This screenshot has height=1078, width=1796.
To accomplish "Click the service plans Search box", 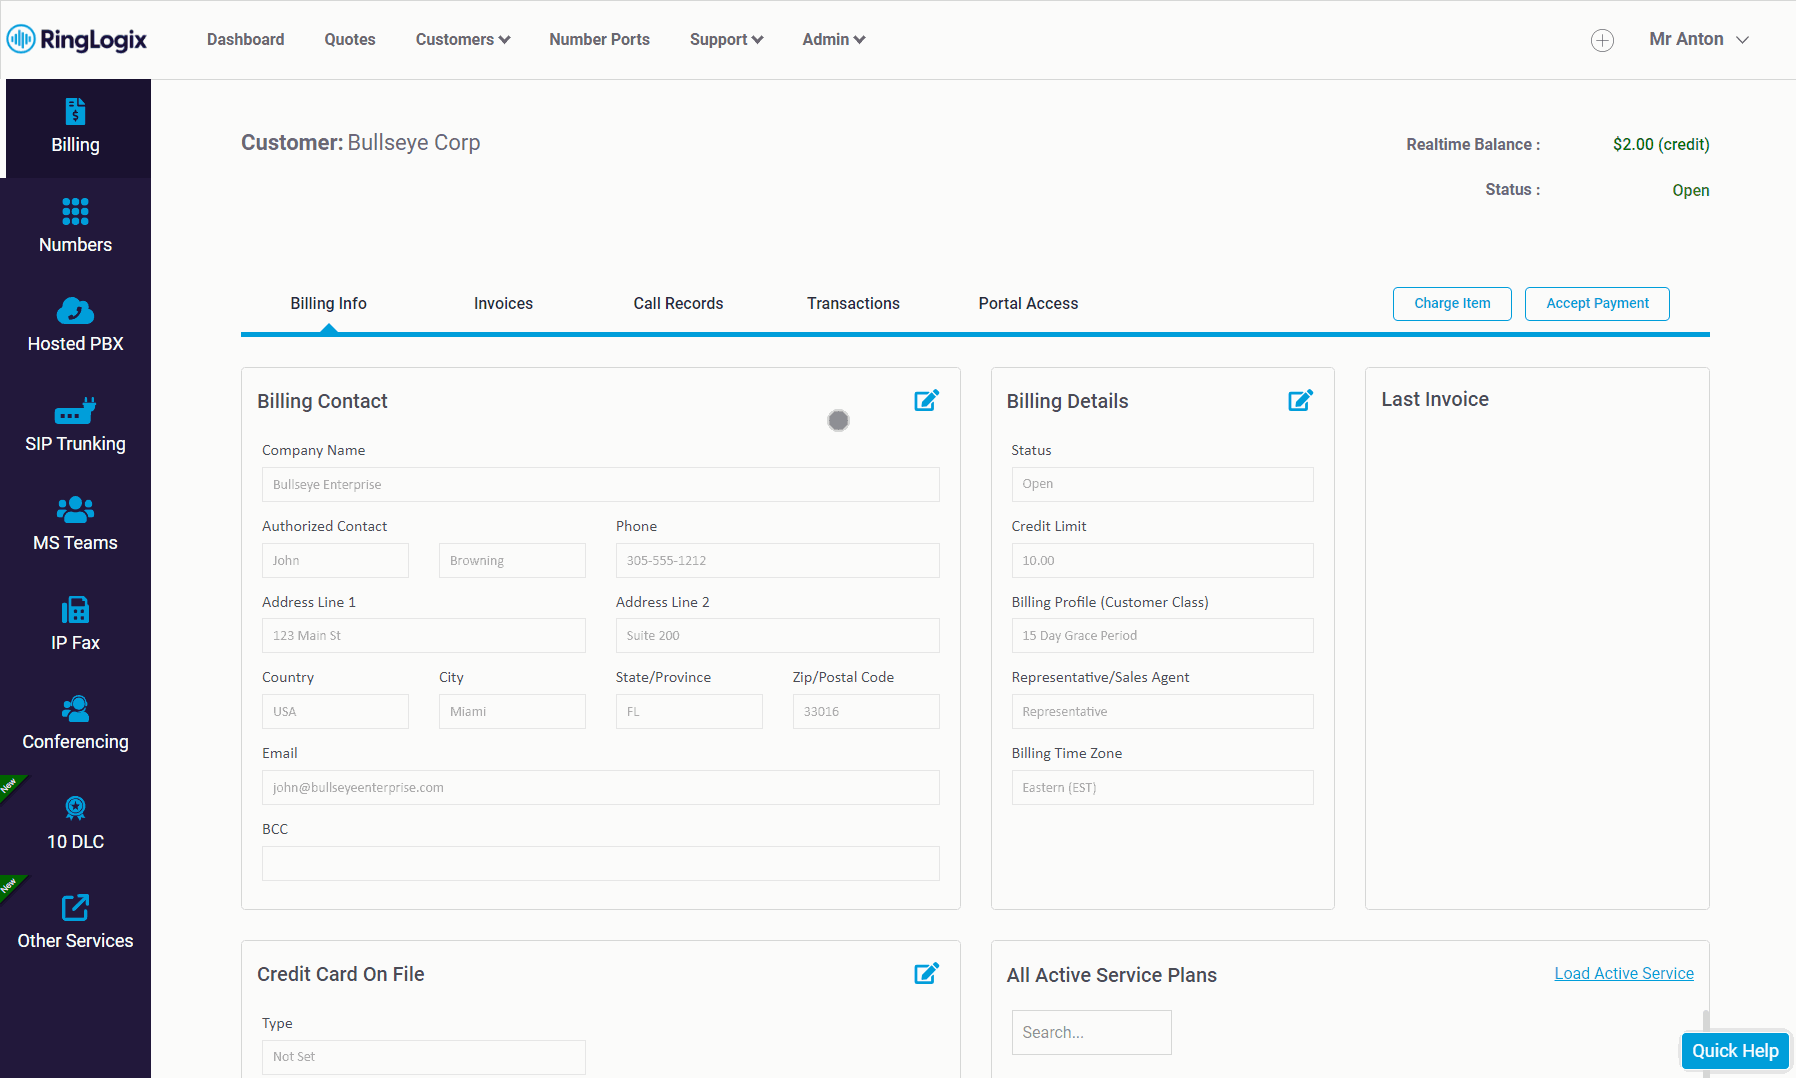I will (1091, 1032).
